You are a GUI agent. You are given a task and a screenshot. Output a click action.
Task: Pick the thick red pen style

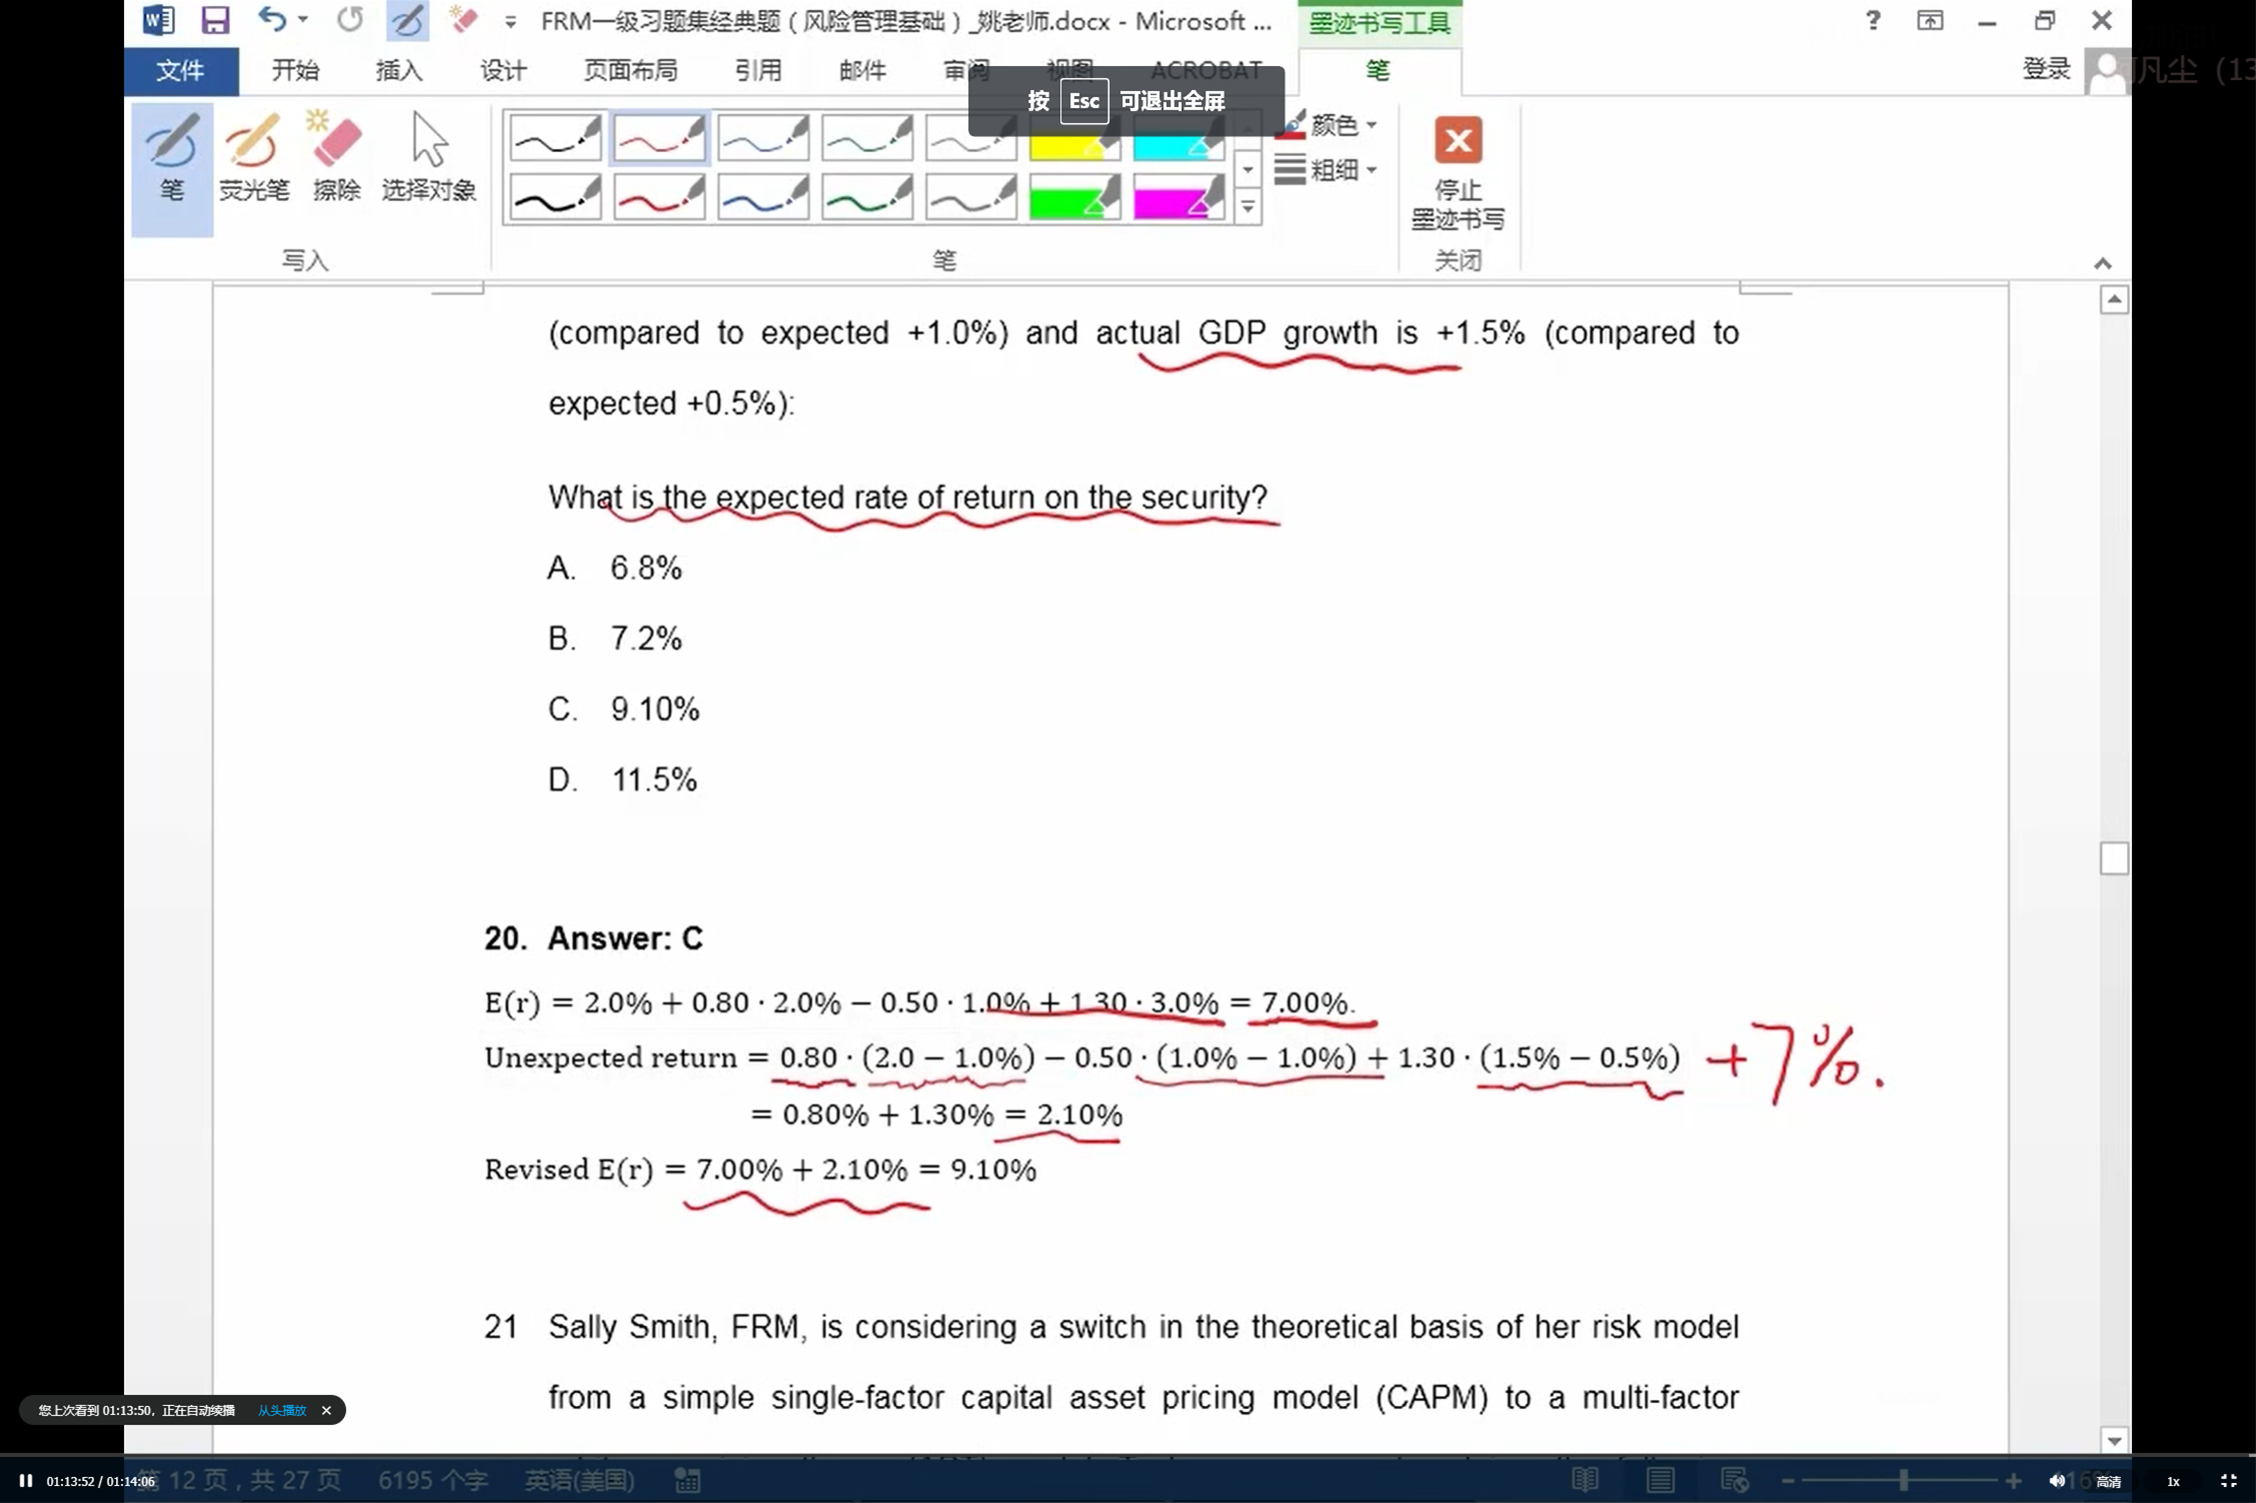pyautogui.click(x=660, y=197)
